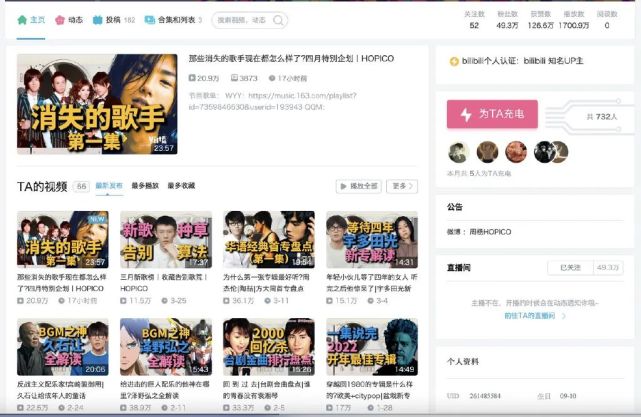
Task: Follow the 前往TA的直播间 link
Action: point(530,316)
